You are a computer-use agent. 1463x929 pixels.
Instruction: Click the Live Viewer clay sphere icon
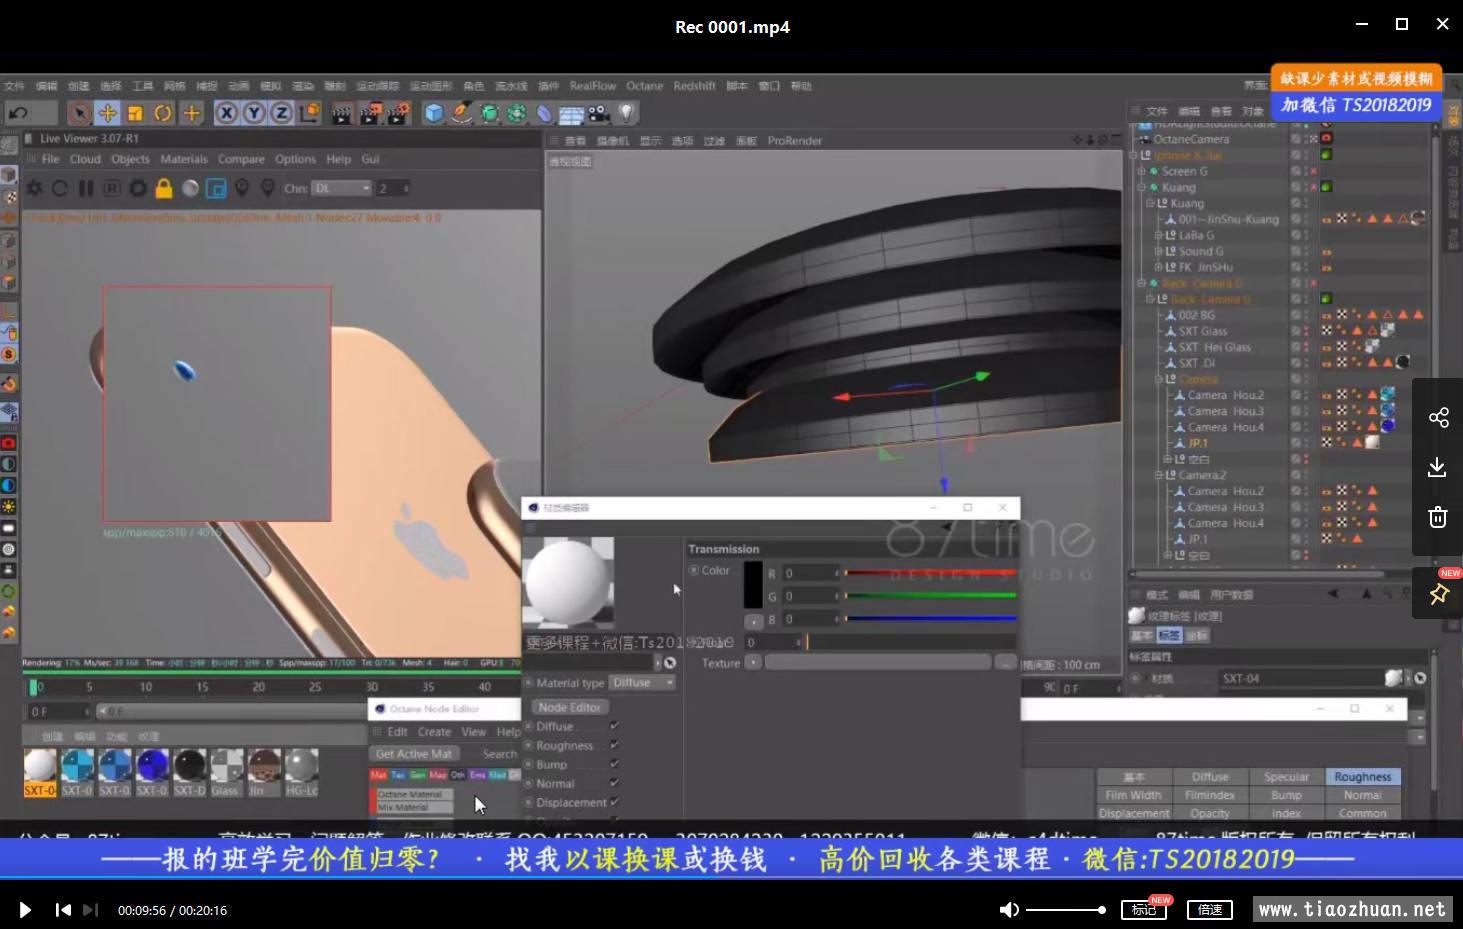tap(190, 188)
